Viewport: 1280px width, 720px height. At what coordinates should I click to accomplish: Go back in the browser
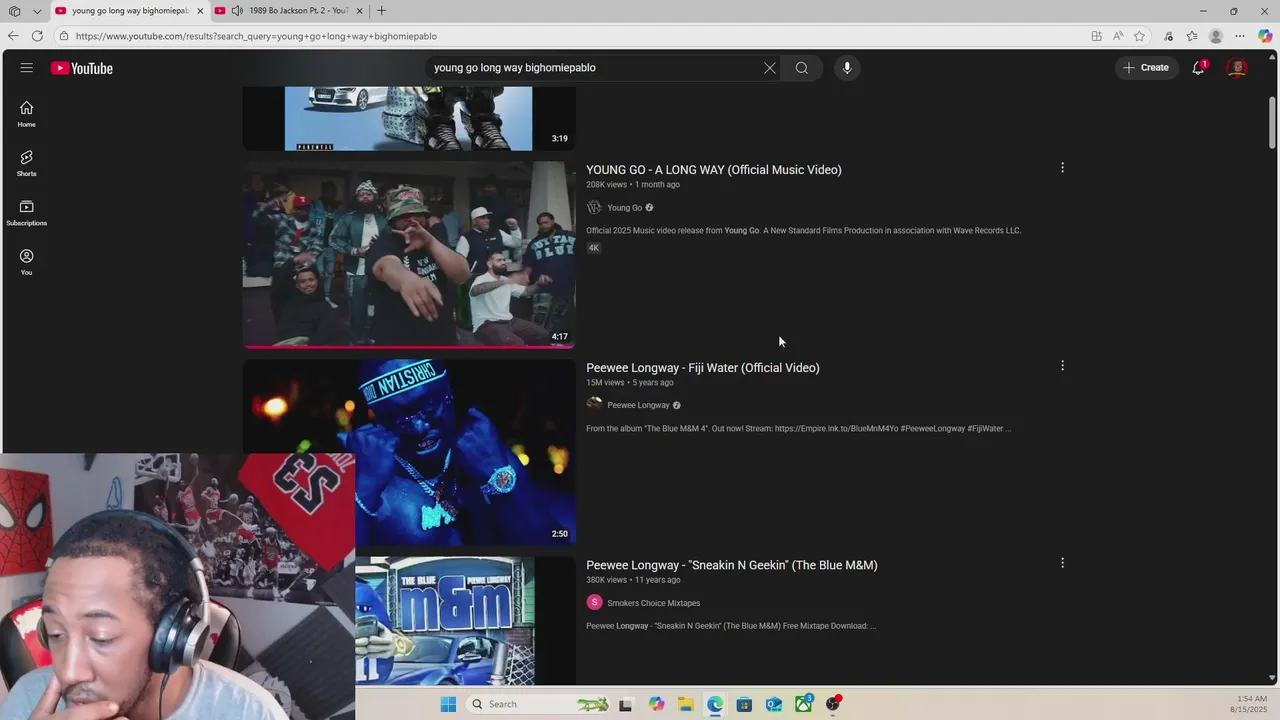pyautogui.click(x=13, y=36)
